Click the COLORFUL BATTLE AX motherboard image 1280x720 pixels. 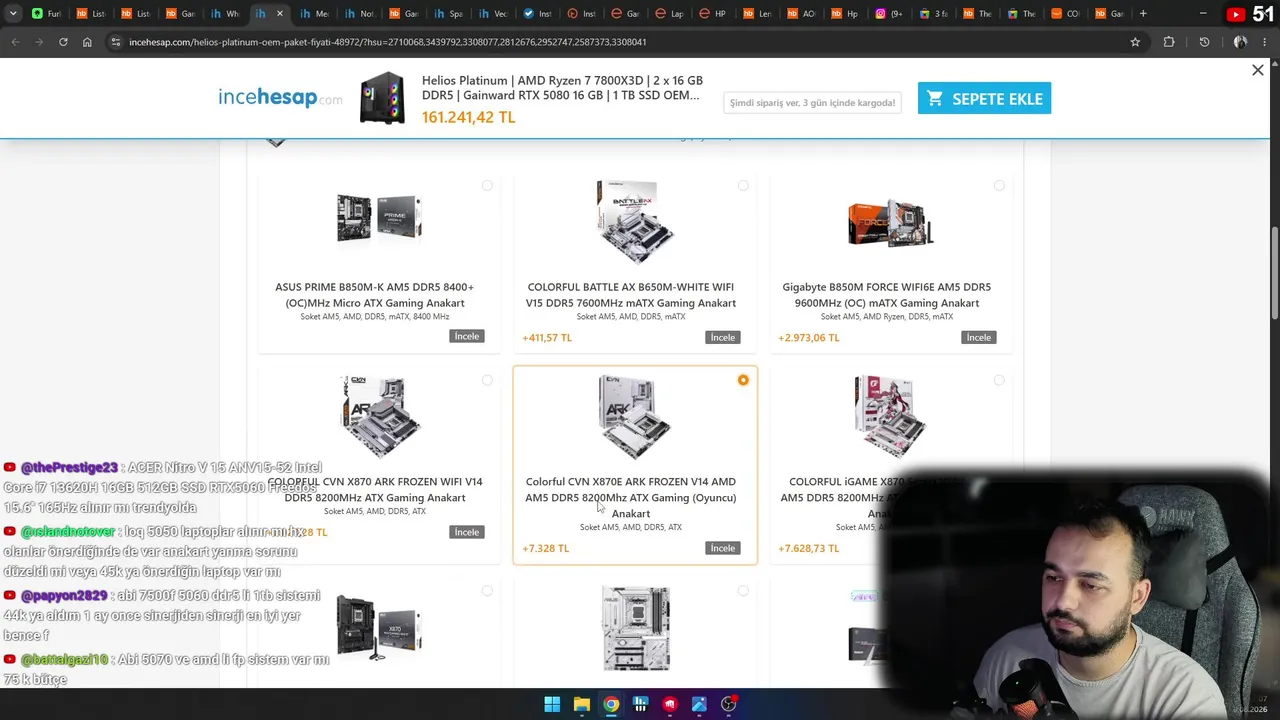tap(635, 222)
